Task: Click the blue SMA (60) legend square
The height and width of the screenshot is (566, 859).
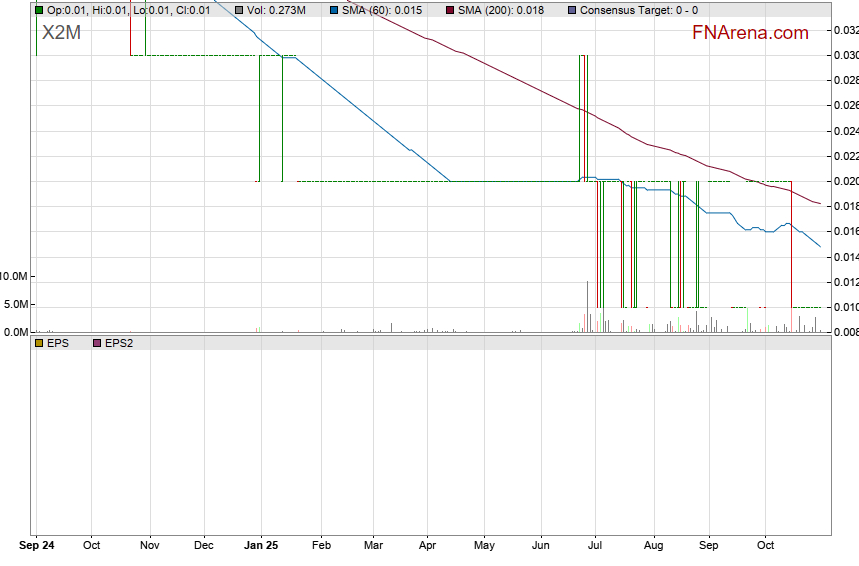Action: 334,10
